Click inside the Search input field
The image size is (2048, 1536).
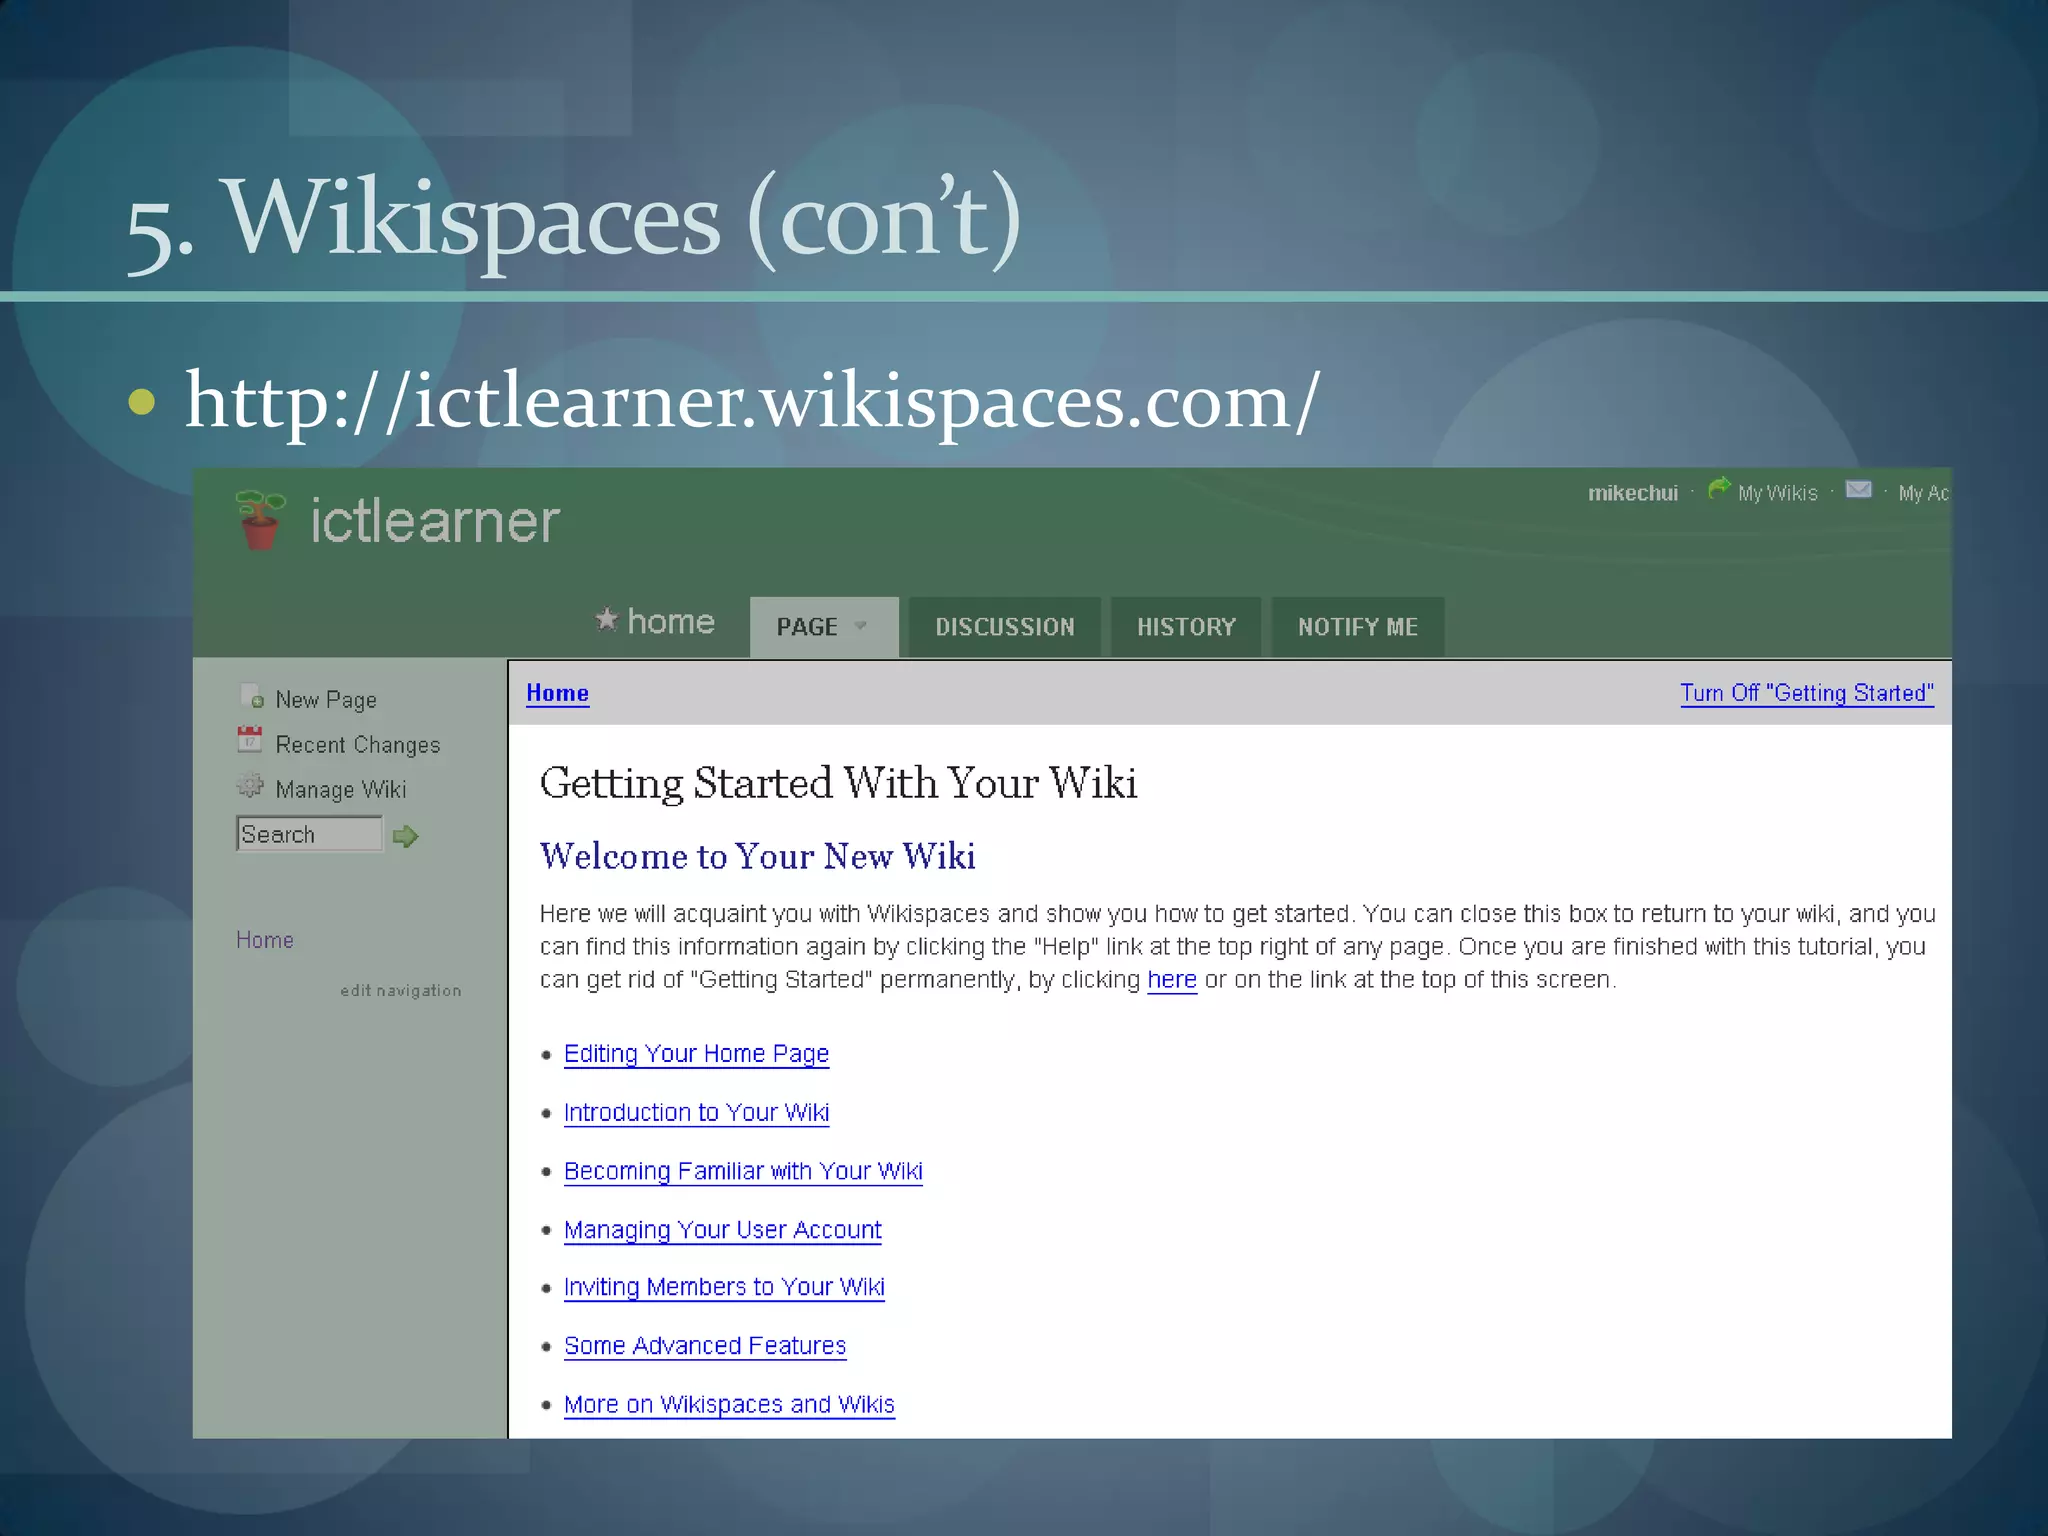tap(309, 834)
